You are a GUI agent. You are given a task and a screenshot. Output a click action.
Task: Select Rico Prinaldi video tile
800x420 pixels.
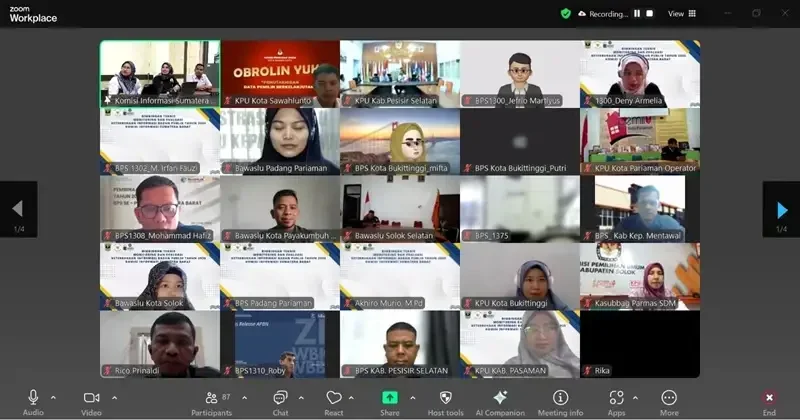[x=160, y=344]
